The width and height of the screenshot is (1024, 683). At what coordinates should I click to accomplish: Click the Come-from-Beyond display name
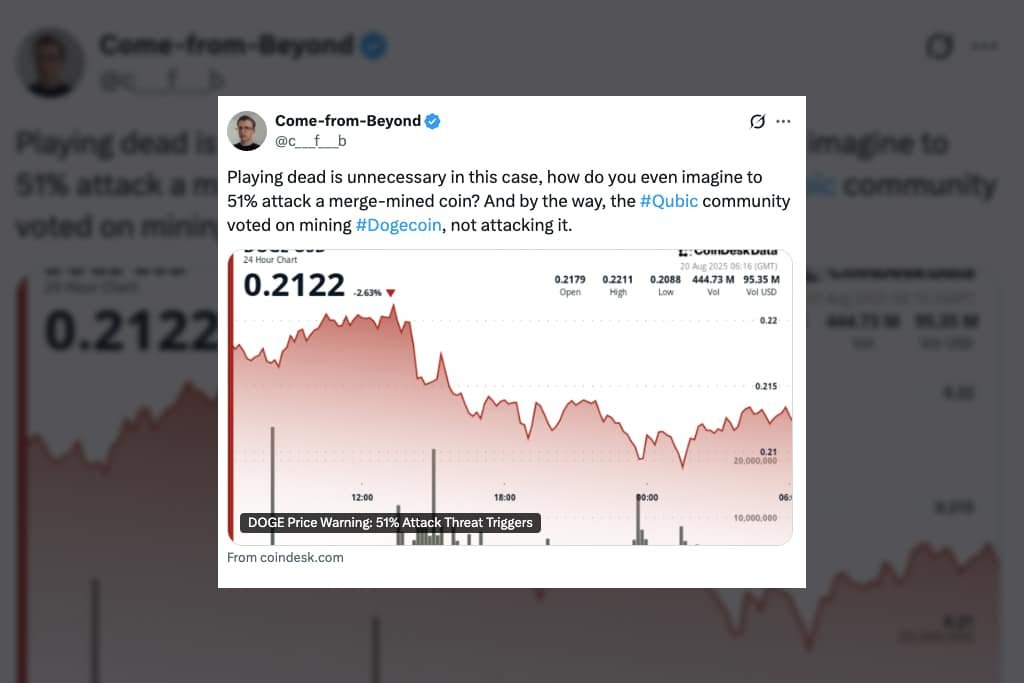(x=347, y=121)
